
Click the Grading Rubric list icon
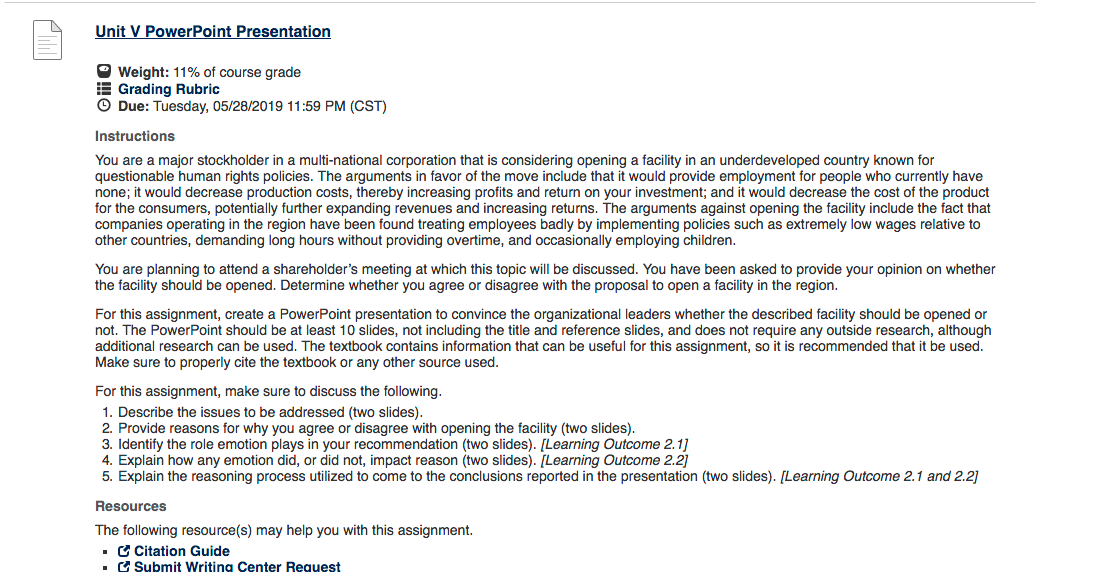[104, 89]
